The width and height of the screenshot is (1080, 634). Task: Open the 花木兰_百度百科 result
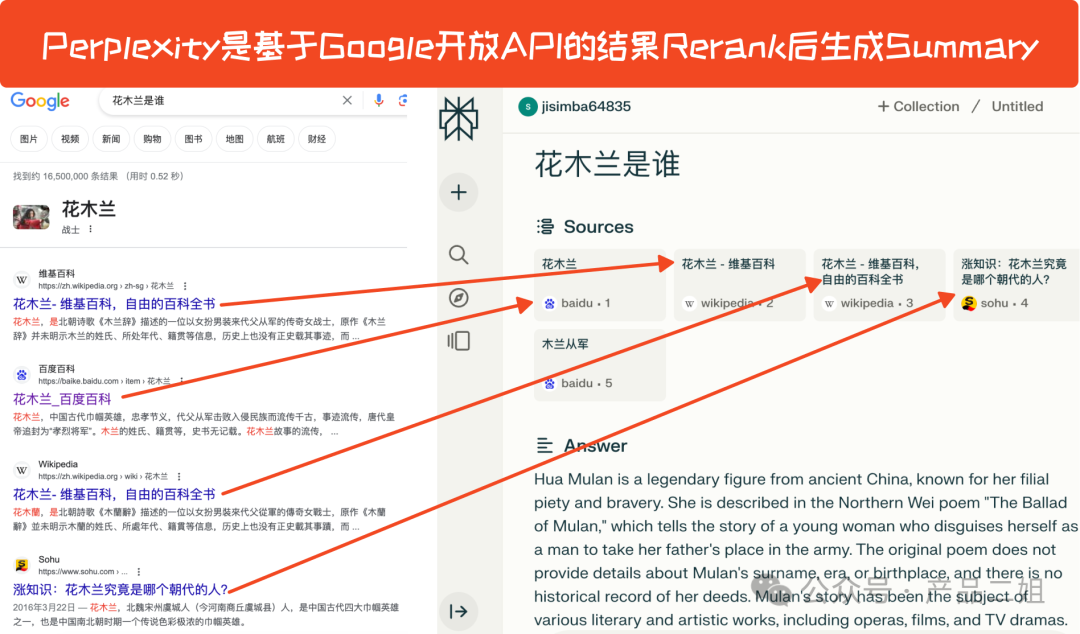pyautogui.click(x=62, y=399)
